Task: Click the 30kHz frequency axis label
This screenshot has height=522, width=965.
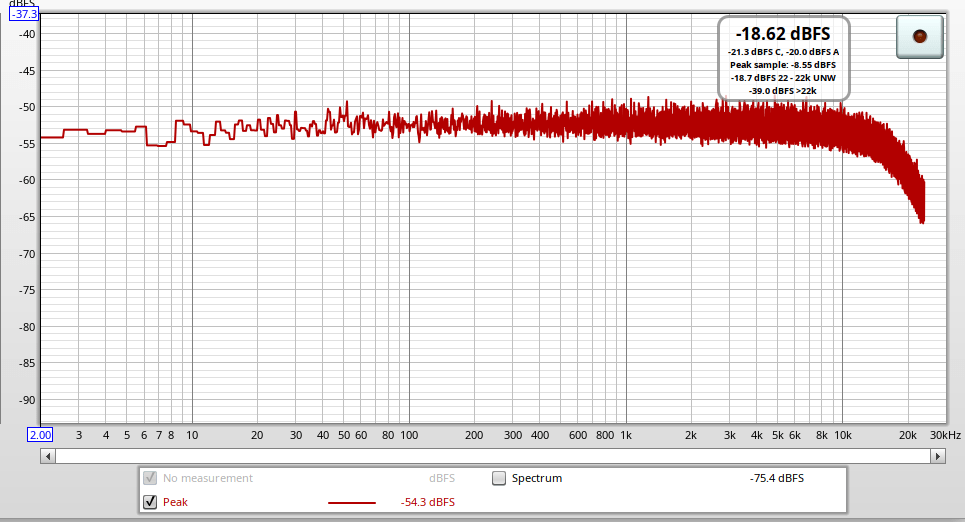Action: [x=945, y=435]
